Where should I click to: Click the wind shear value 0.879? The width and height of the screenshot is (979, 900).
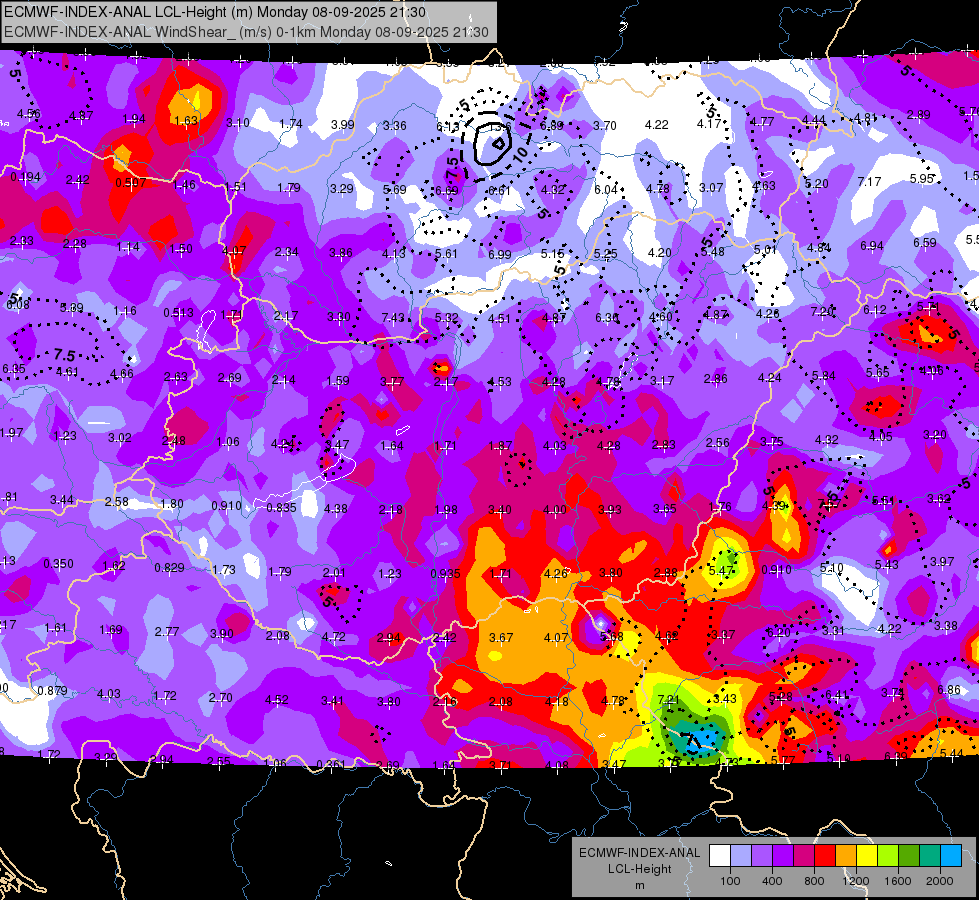coord(52,691)
